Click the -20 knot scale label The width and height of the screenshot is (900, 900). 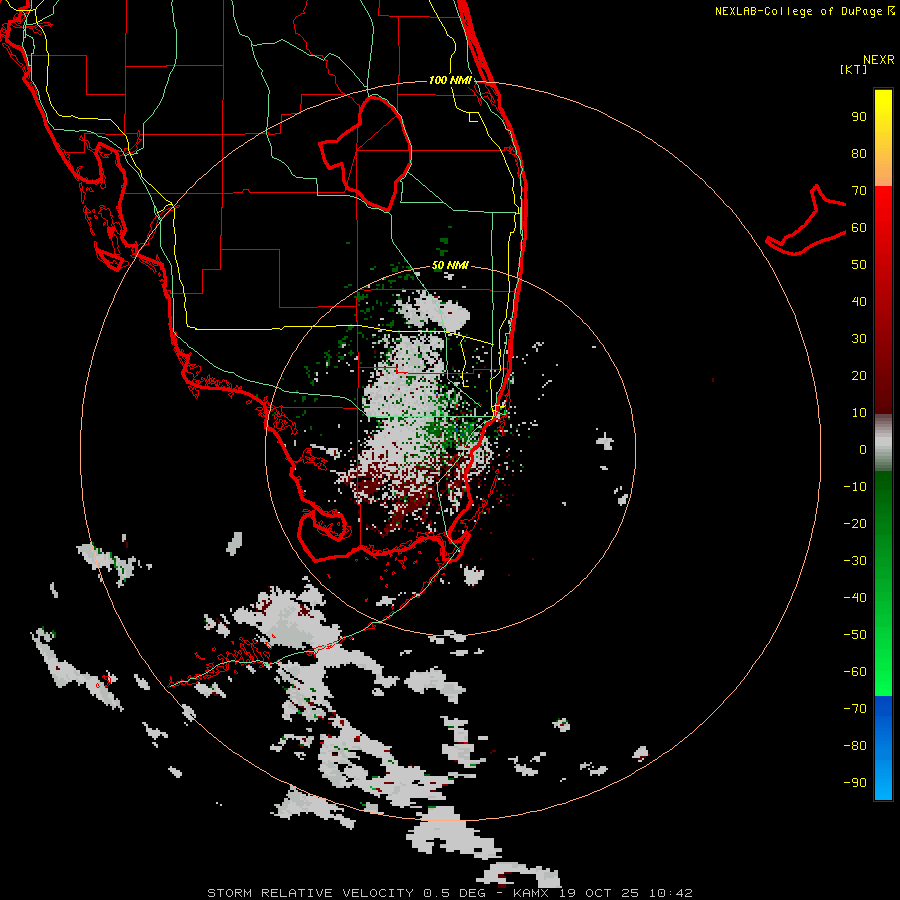click(x=855, y=523)
